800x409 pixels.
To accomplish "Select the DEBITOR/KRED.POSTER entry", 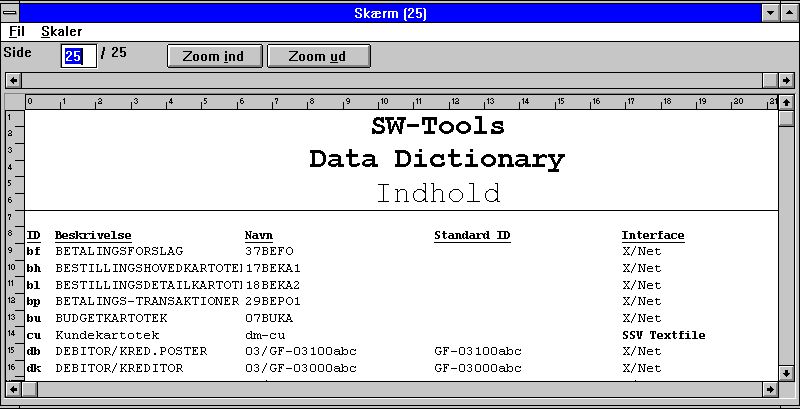I will (x=131, y=352).
